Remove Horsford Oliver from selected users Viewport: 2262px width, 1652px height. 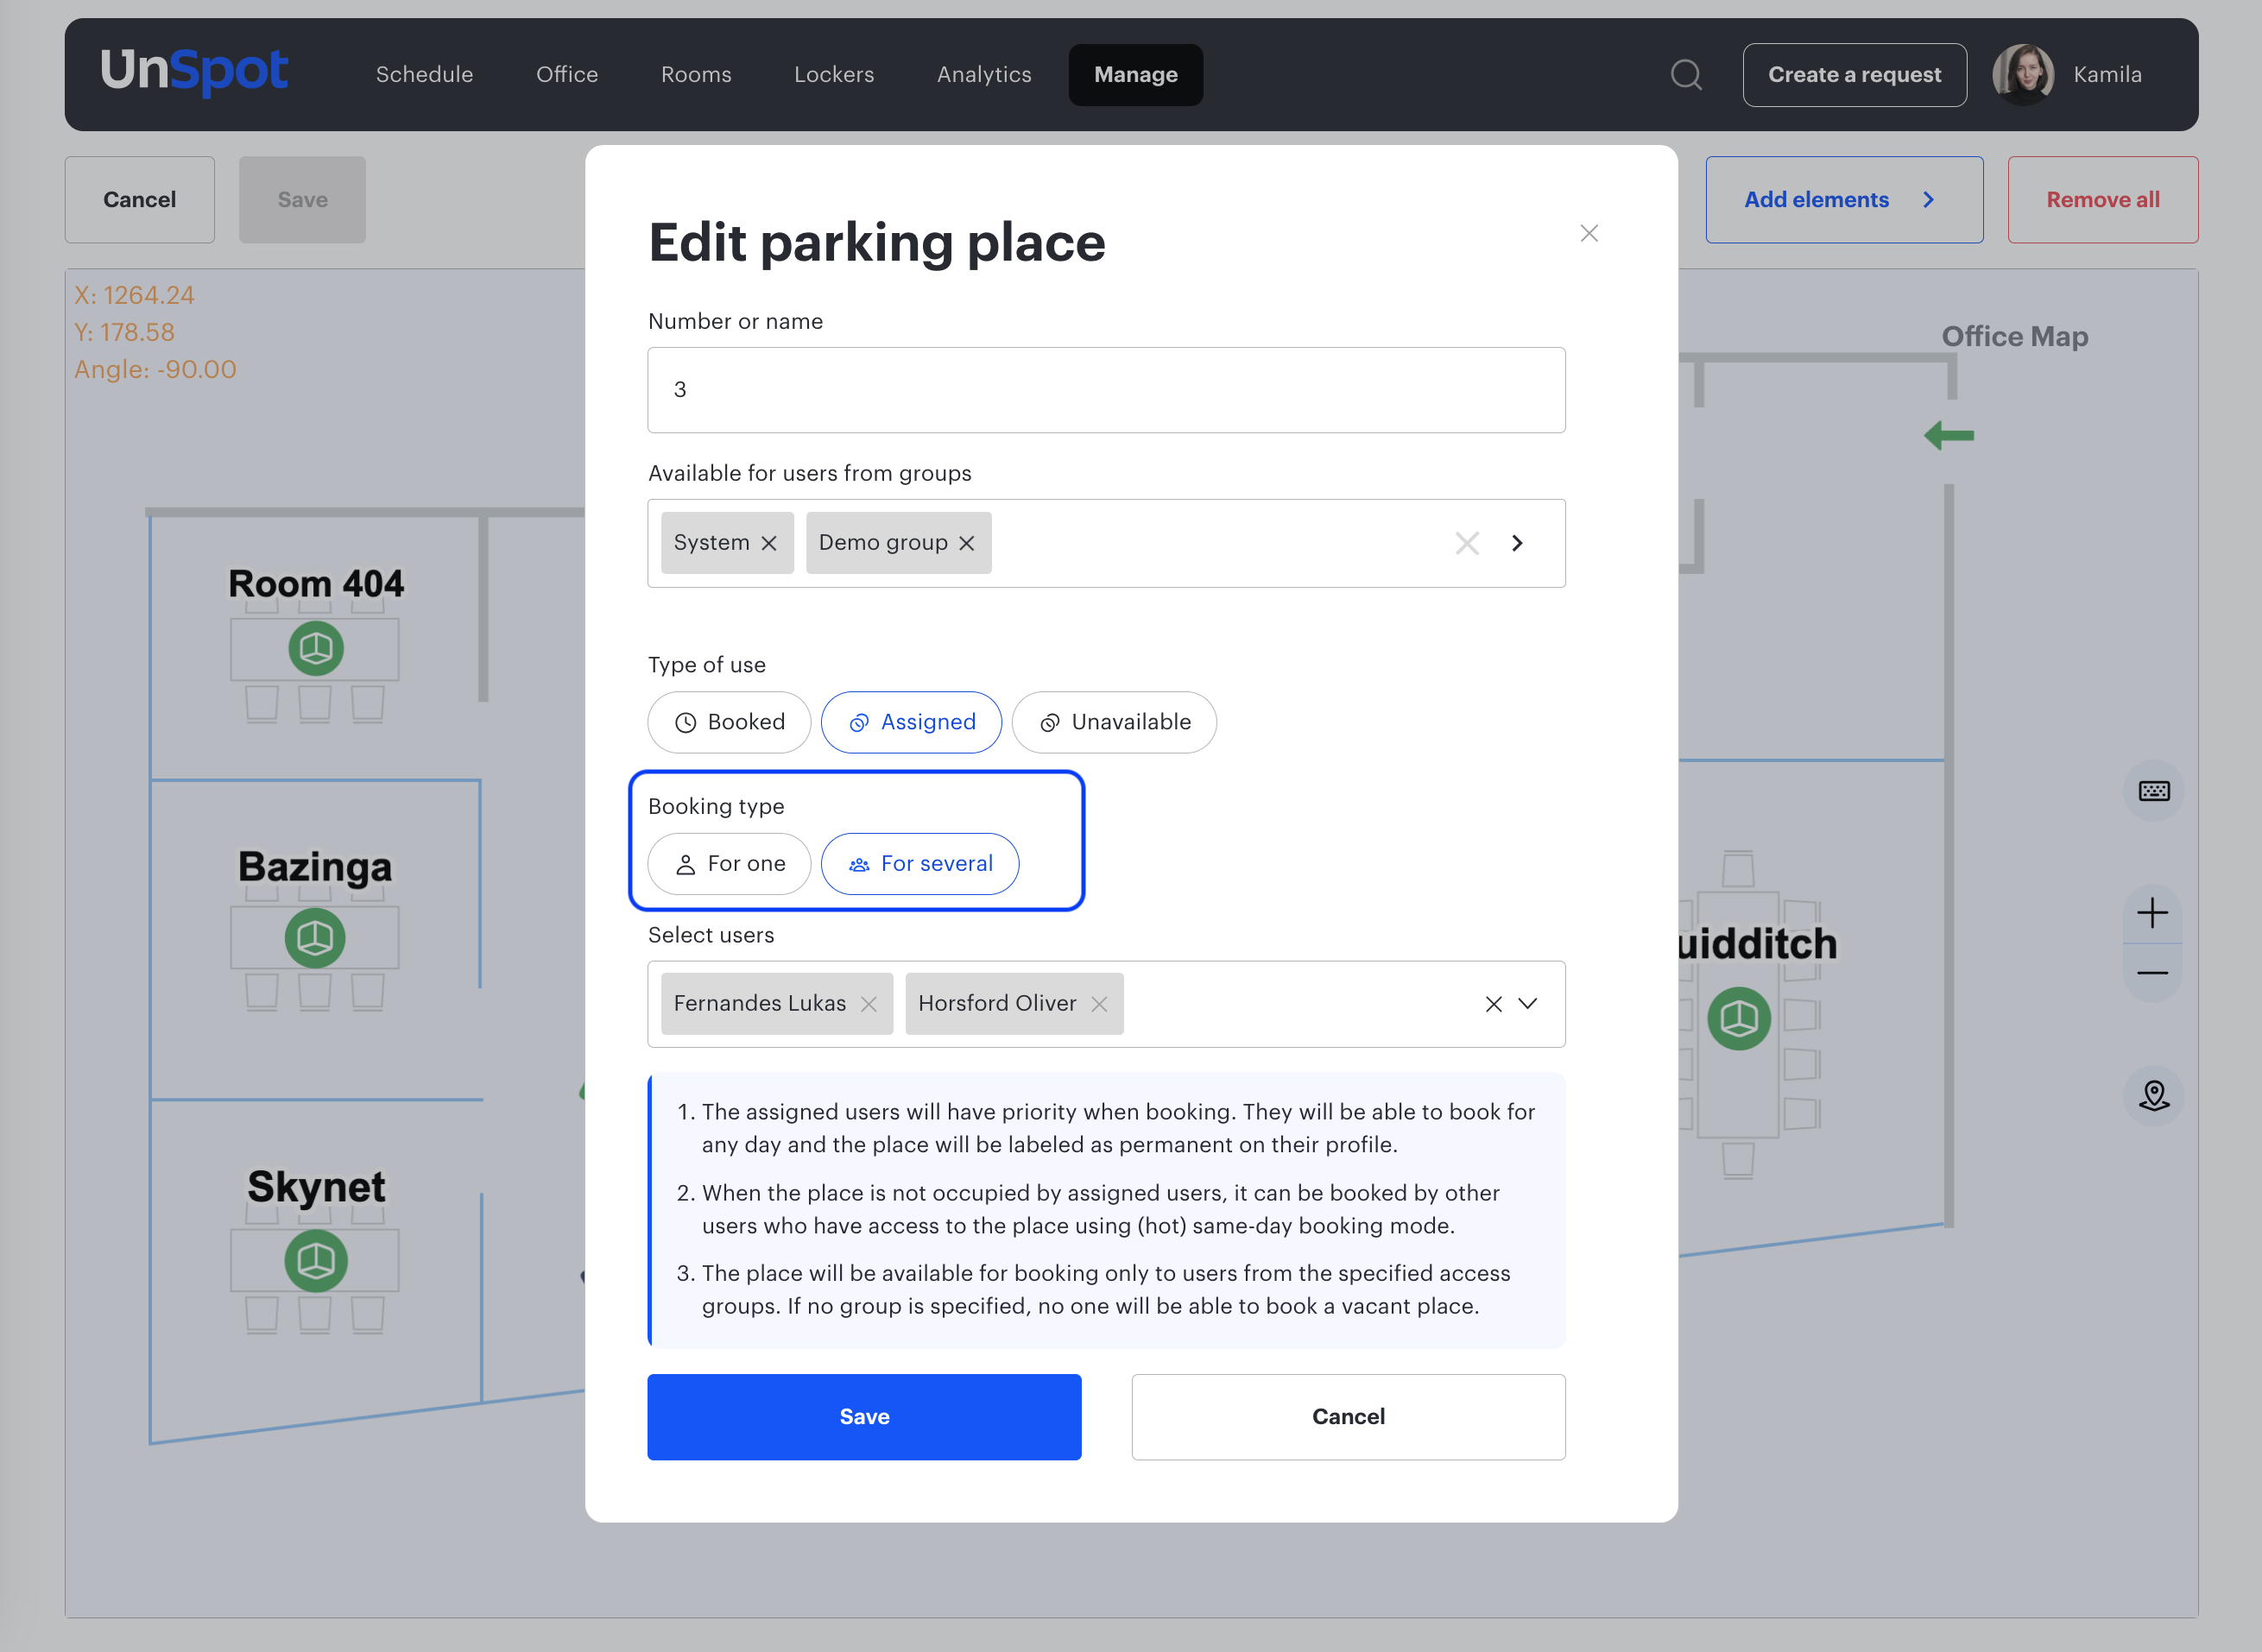coord(1099,1004)
